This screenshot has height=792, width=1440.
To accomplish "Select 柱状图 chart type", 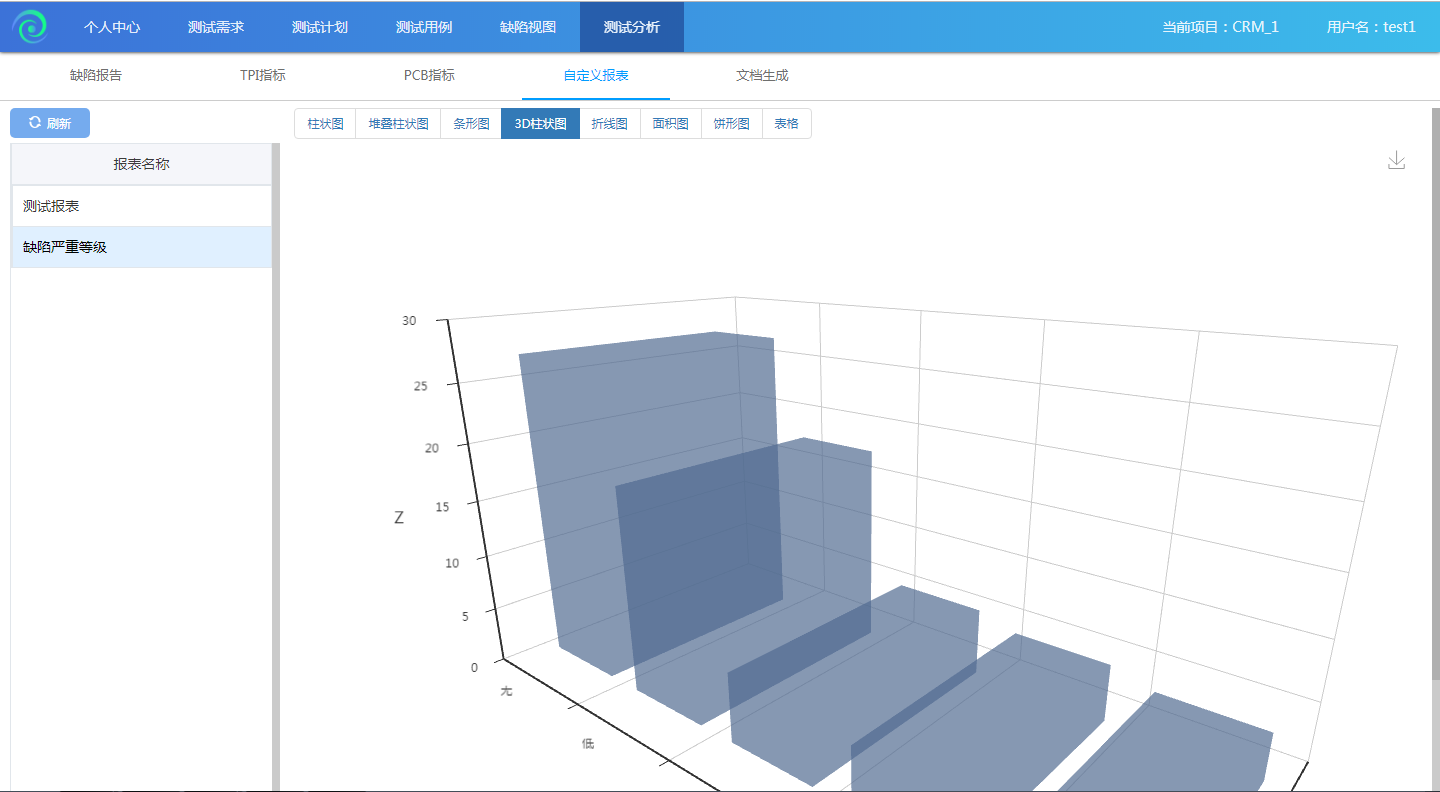I will click(326, 124).
